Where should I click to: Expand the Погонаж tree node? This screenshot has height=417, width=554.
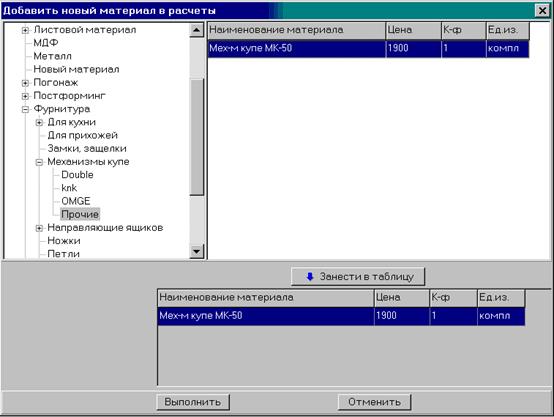(x=25, y=83)
